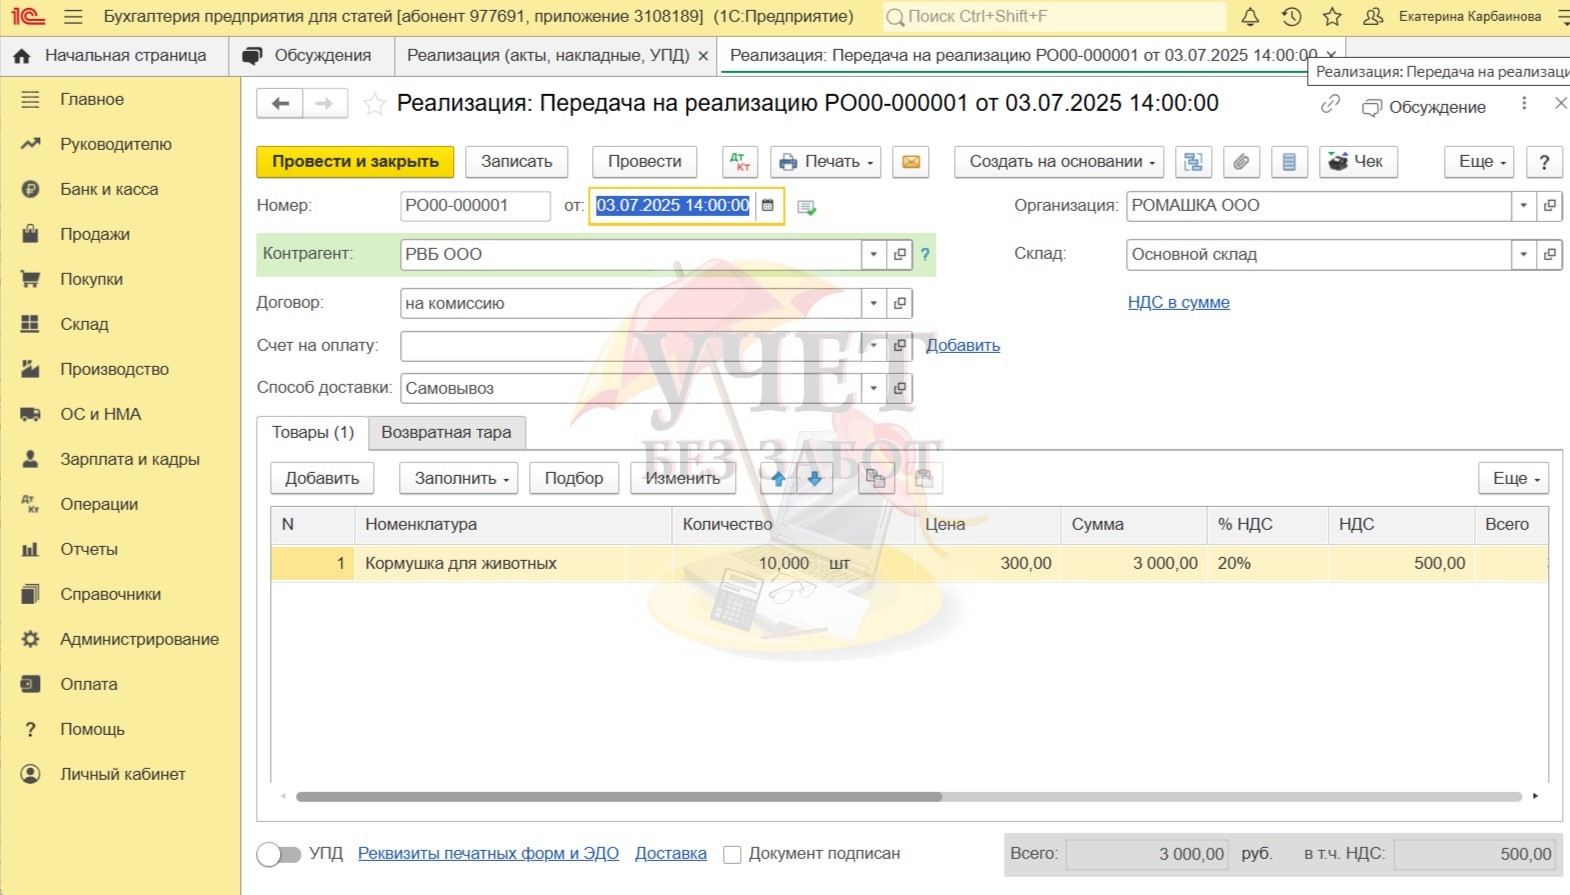Viewport: 1570px width, 895px height.
Task: Click the Дт/Кт postings icon
Action: [739, 162]
